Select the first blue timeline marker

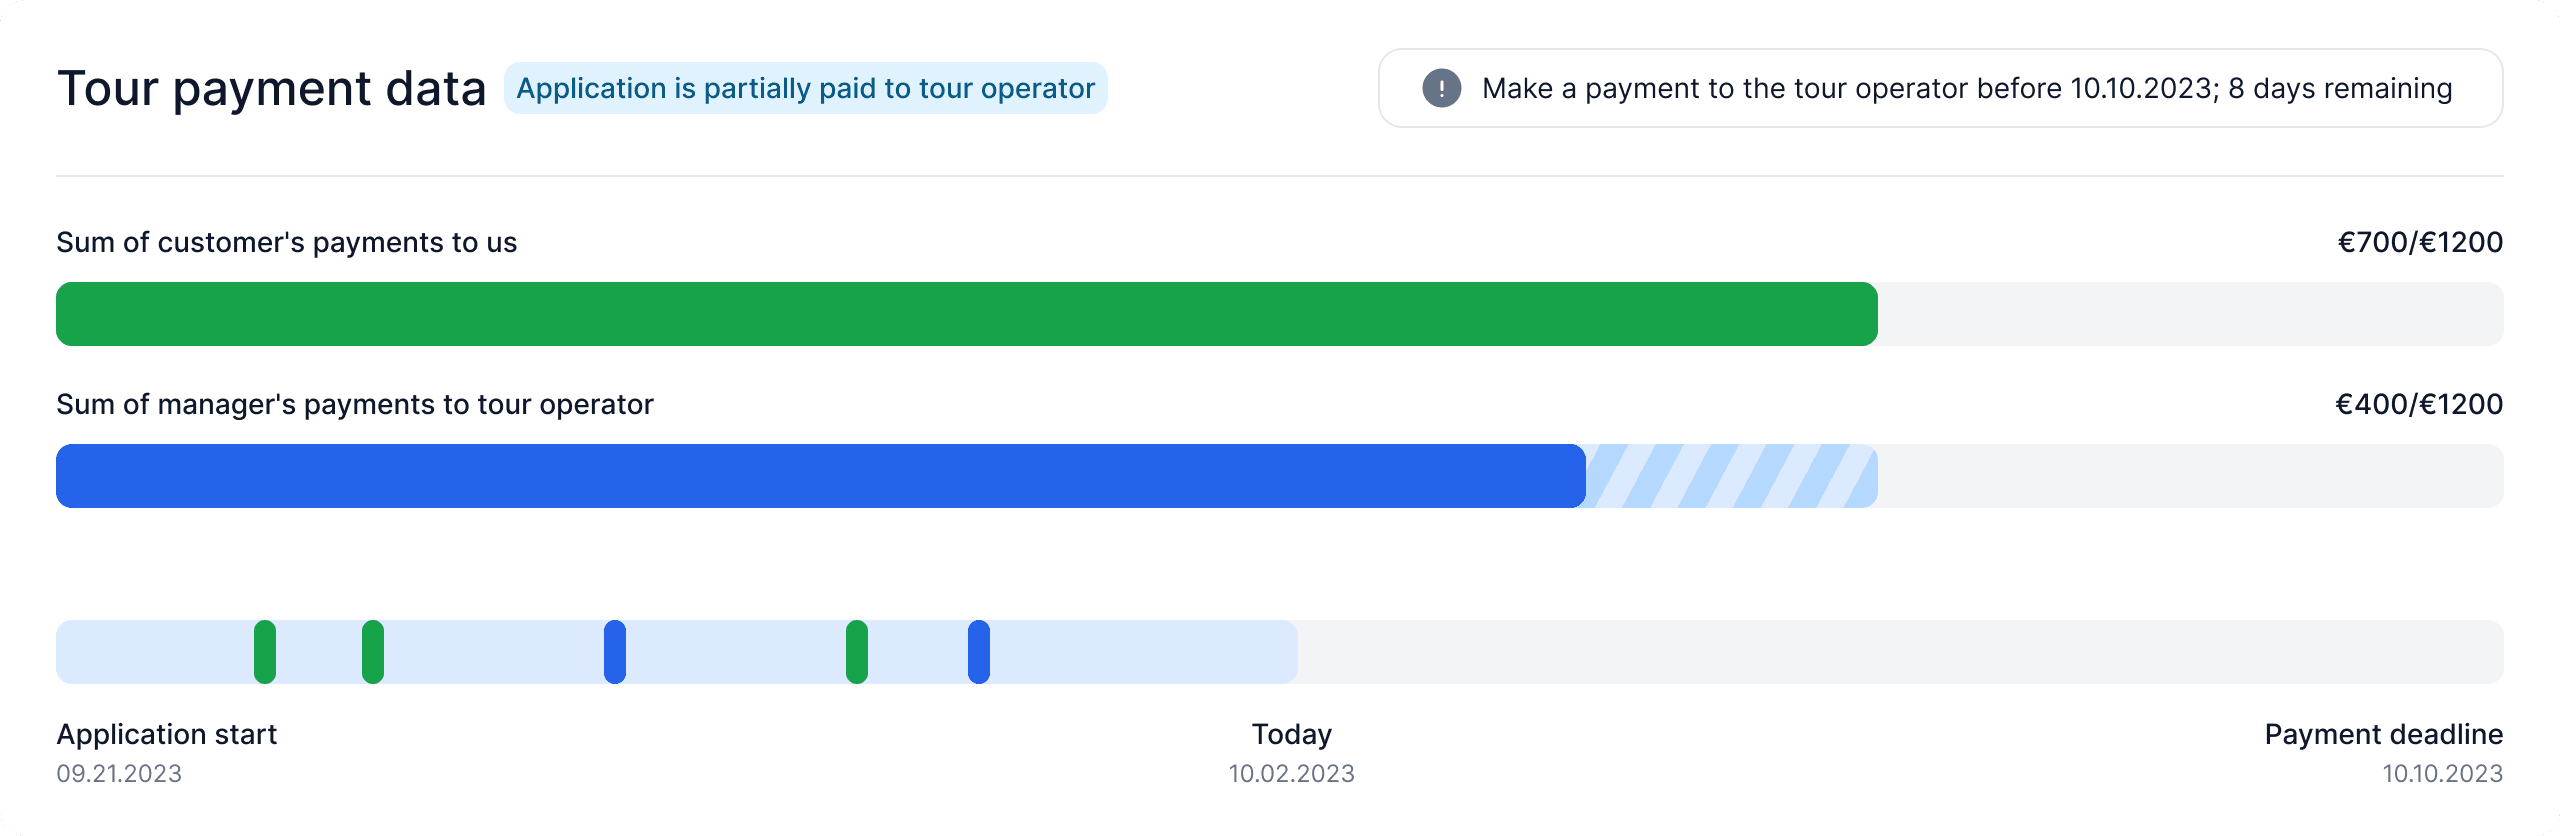click(615, 652)
